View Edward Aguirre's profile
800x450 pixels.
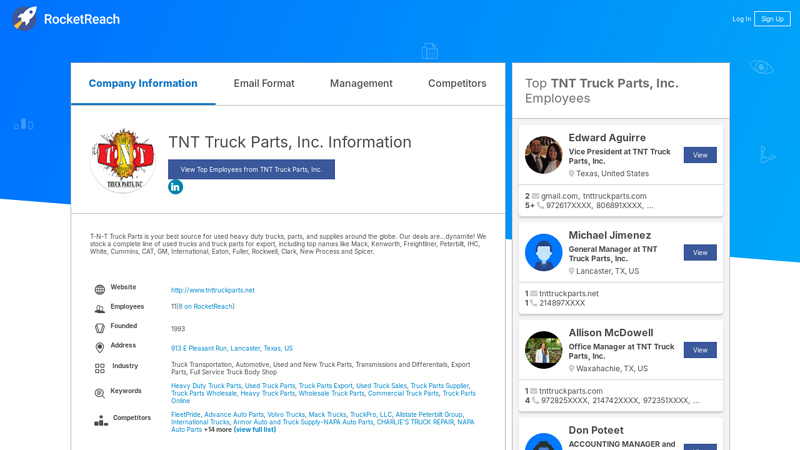pos(700,155)
